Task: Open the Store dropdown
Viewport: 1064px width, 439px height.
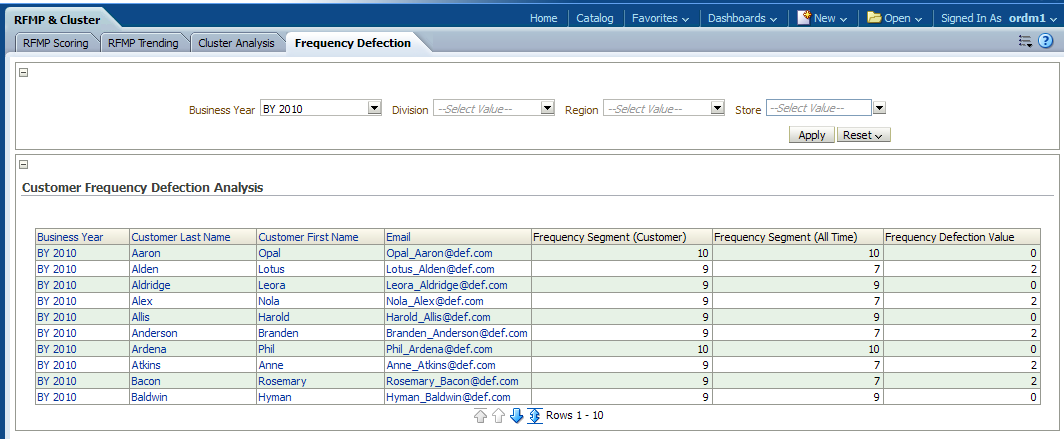Action: tap(878, 109)
